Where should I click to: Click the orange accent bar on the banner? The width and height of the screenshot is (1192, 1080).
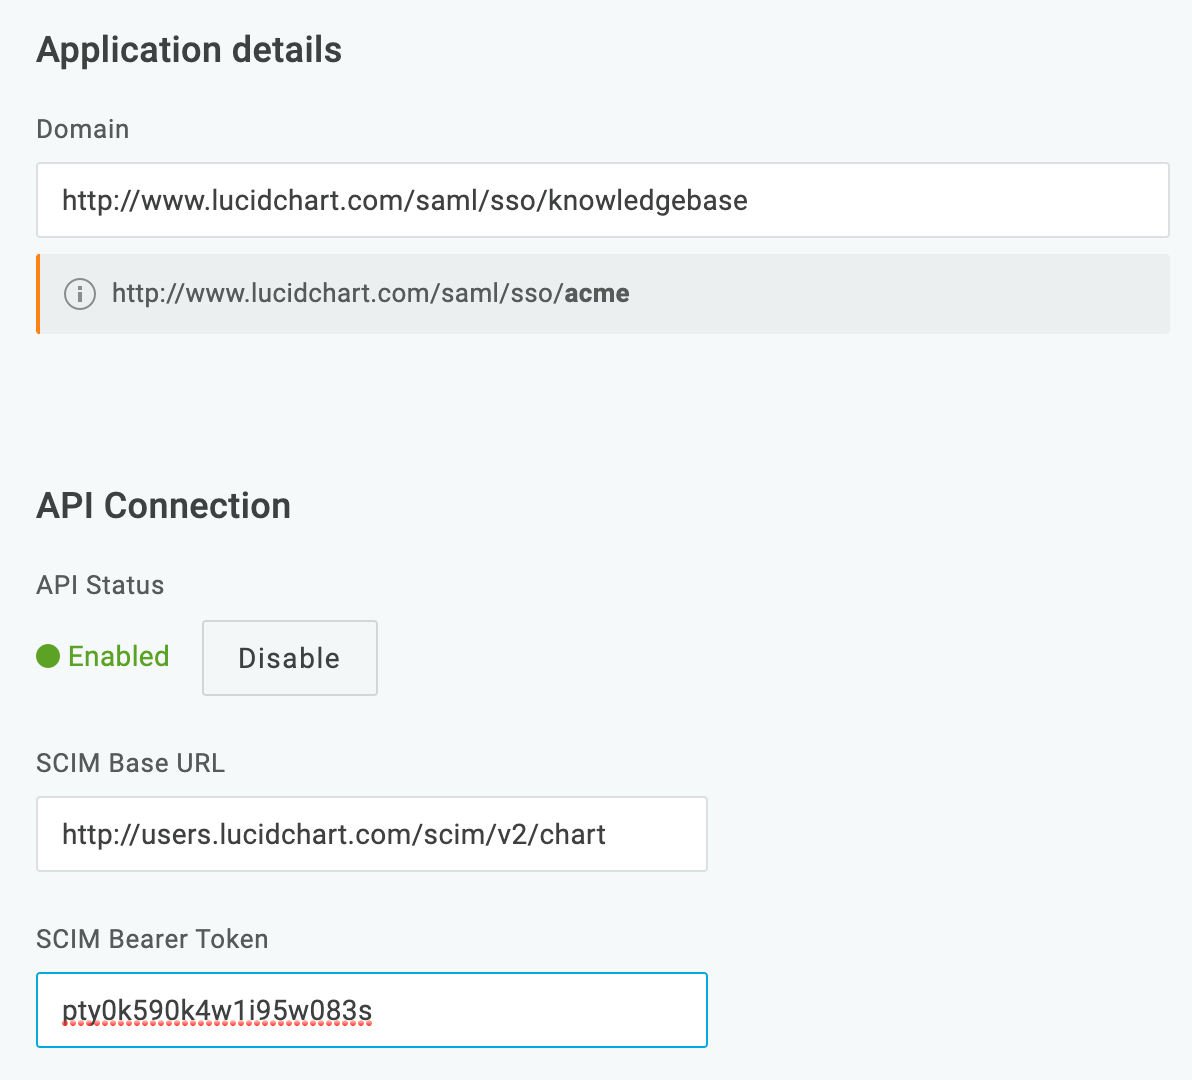coord(39,293)
